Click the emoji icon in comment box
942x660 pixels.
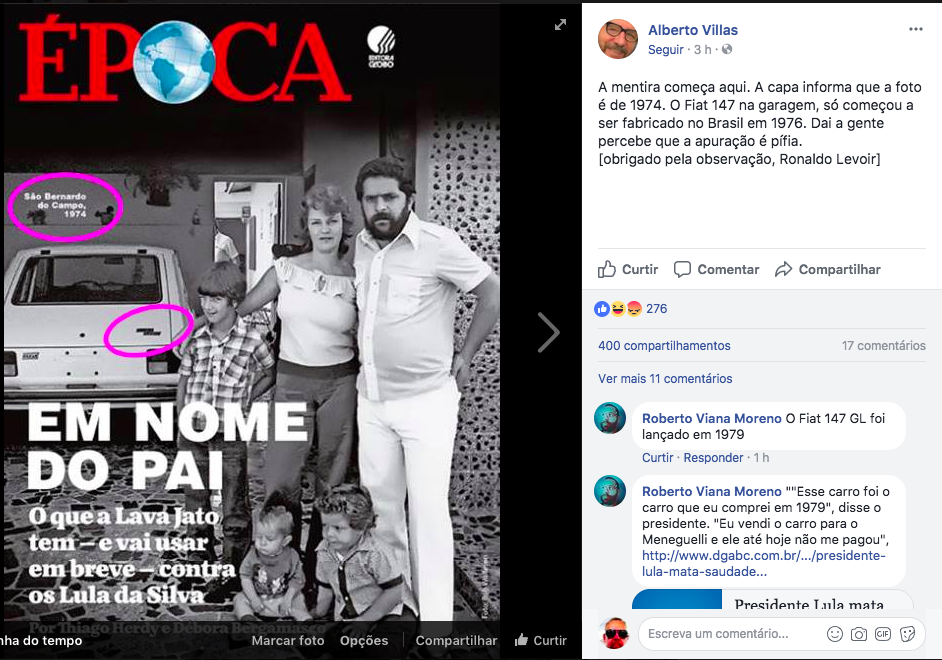834,634
